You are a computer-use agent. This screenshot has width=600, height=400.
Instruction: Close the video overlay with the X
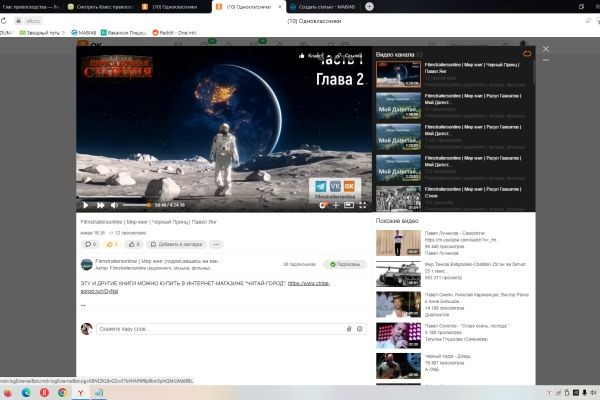click(x=546, y=49)
